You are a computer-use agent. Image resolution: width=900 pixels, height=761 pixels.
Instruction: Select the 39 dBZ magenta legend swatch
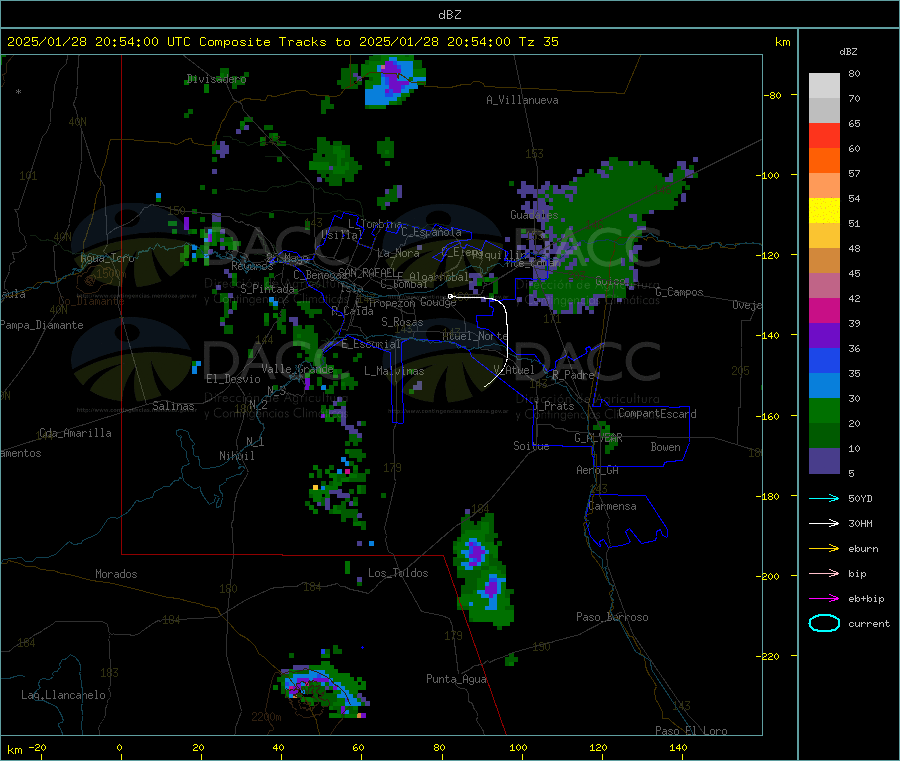point(824,310)
